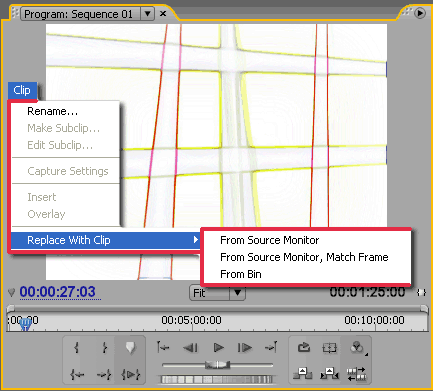
Task: Go to the In point
Action: (77, 374)
